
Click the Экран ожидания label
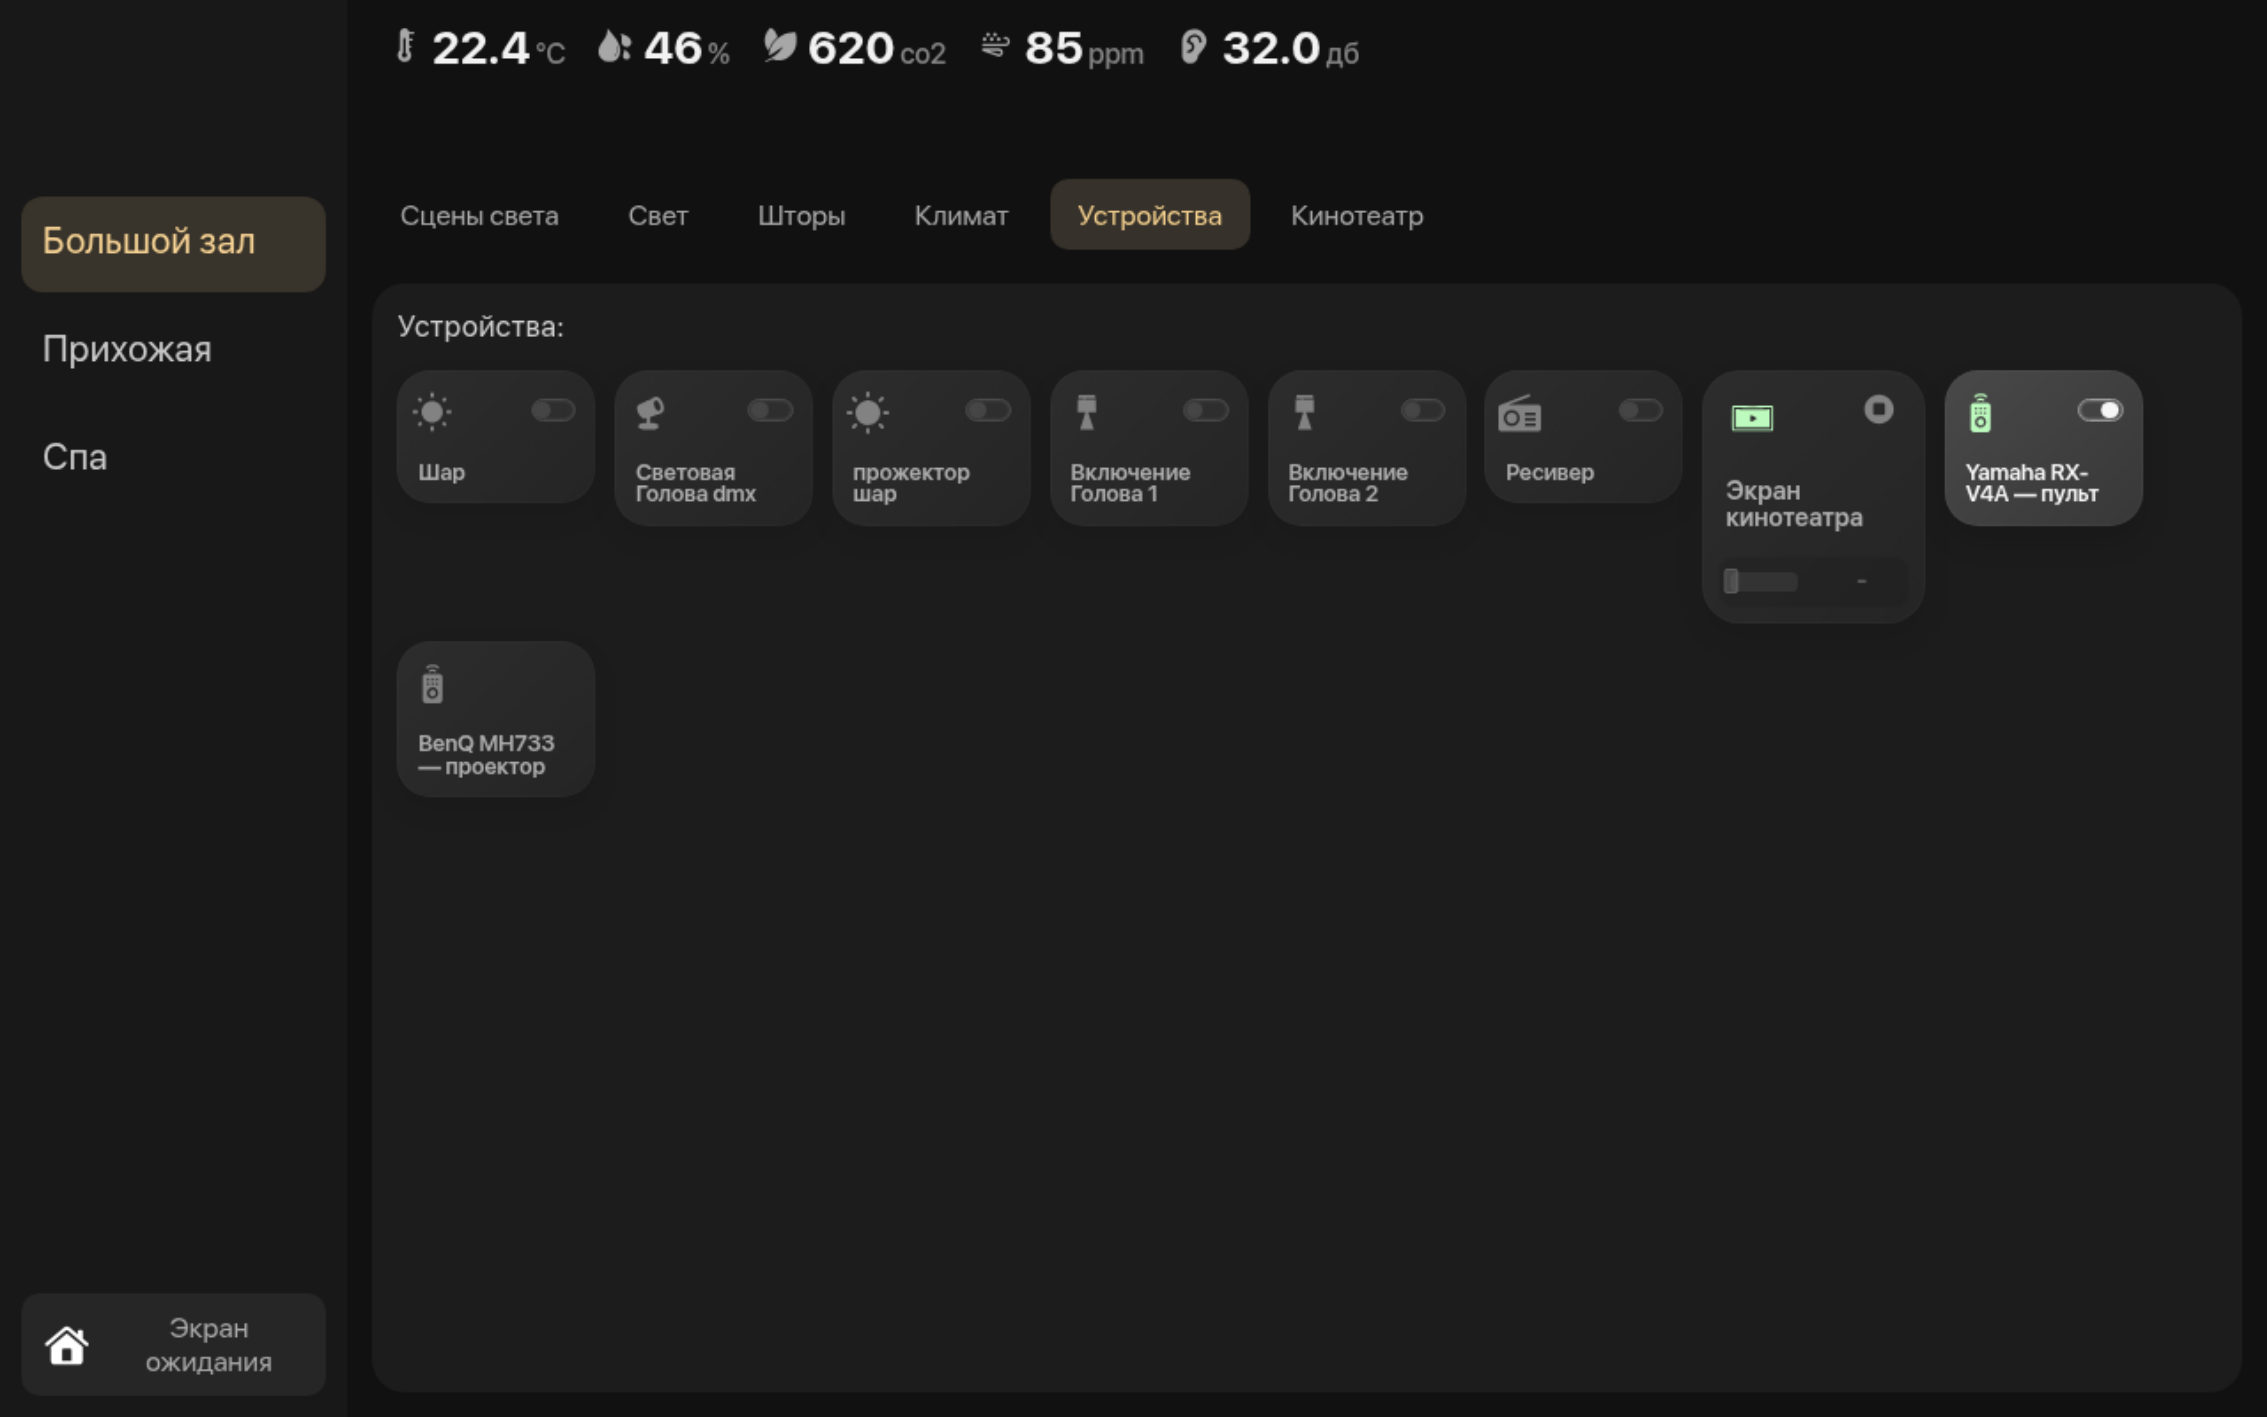pyautogui.click(x=208, y=1345)
